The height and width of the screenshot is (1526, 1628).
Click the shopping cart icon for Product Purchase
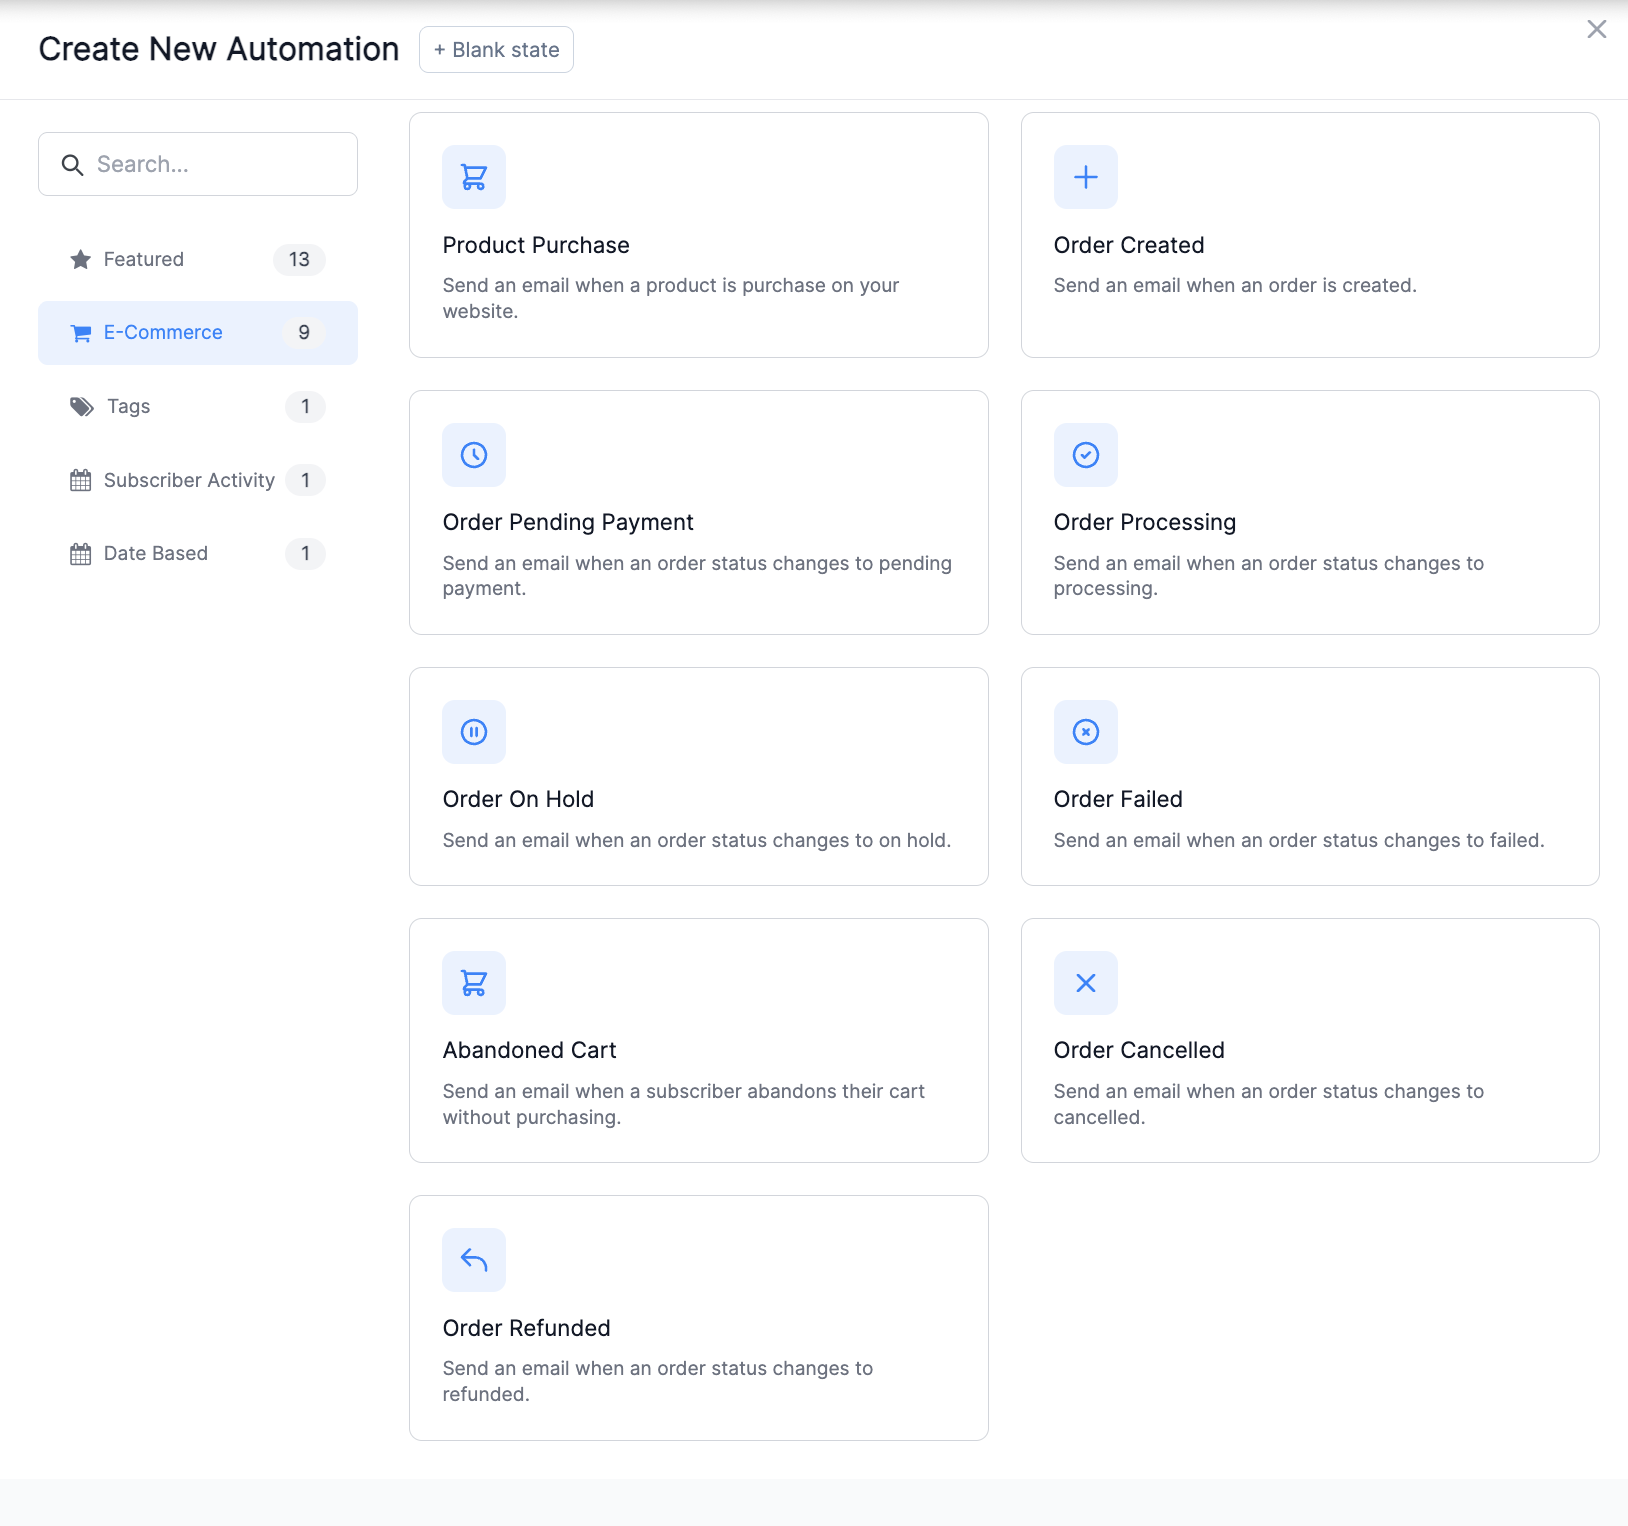(x=474, y=177)
